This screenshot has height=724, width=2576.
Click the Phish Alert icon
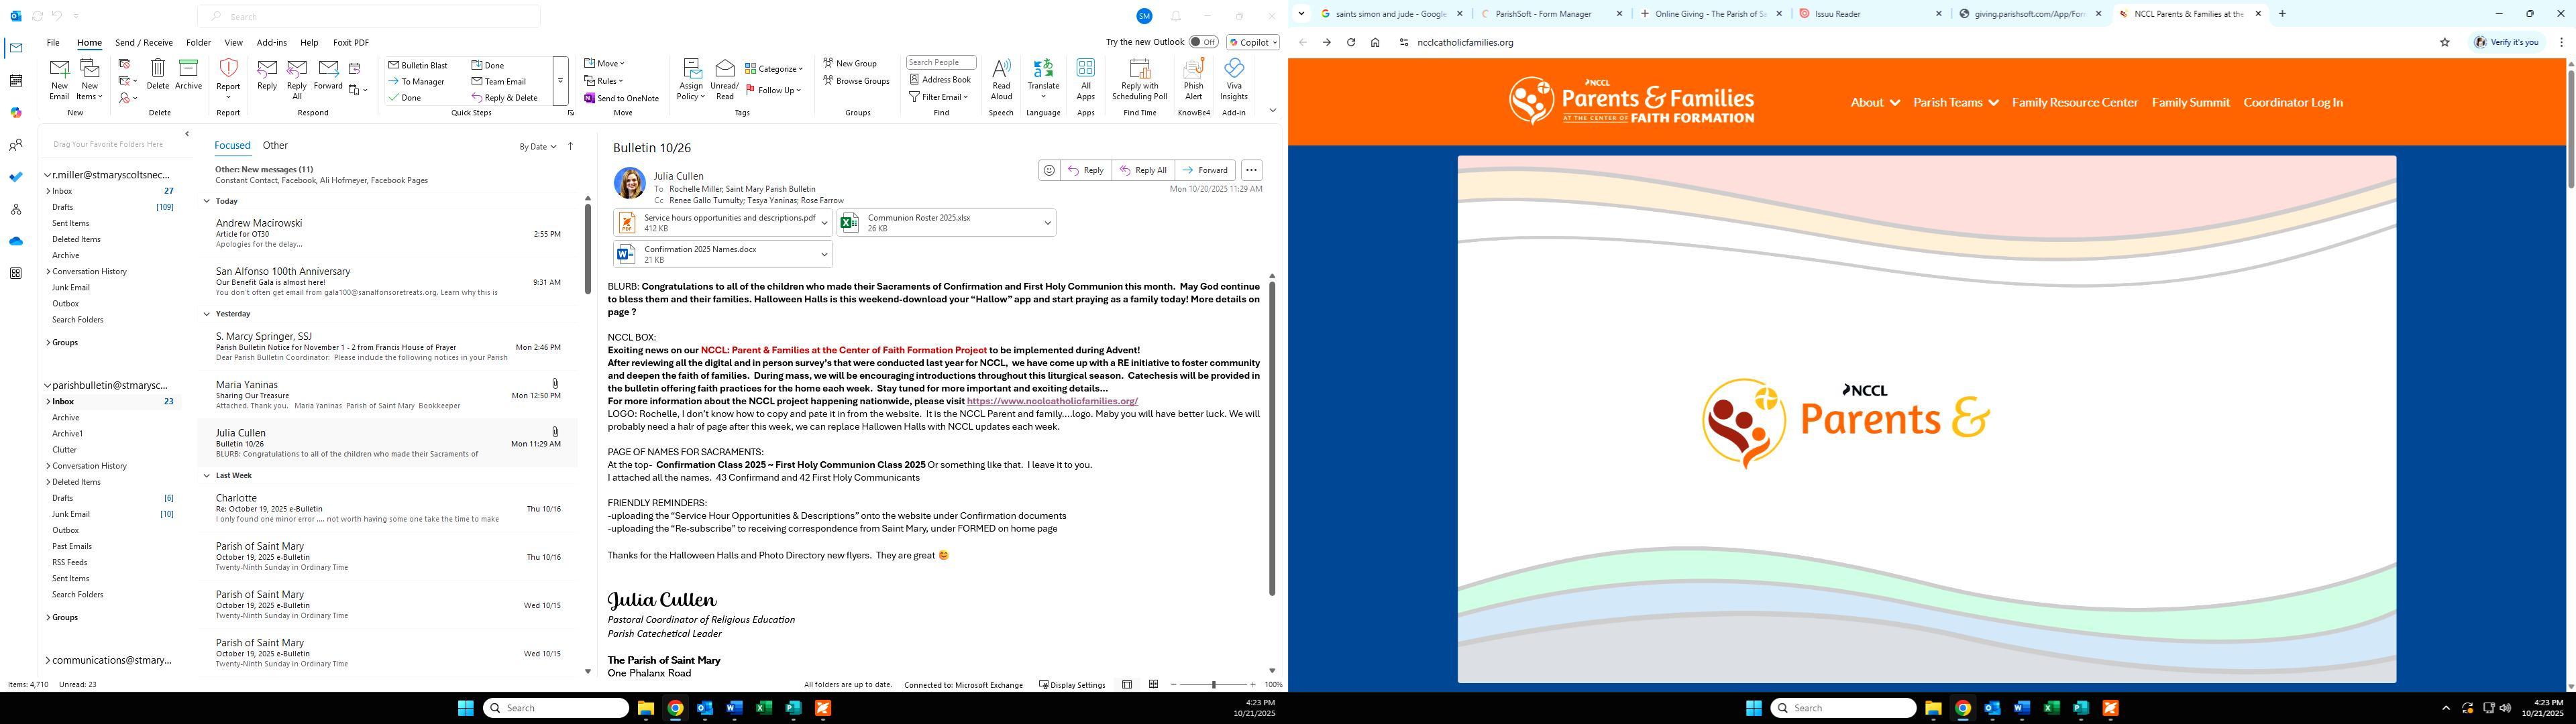coord(1193,70)
